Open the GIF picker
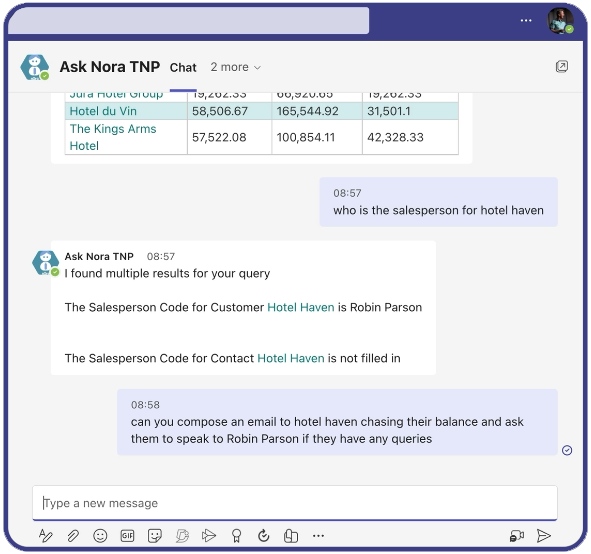Image resolution: width=591 pixels, height=554 pixels. coord(127,536)
